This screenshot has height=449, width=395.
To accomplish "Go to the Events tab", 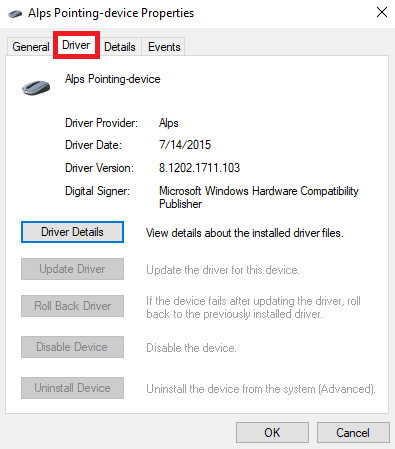I will tap(164, 47).
